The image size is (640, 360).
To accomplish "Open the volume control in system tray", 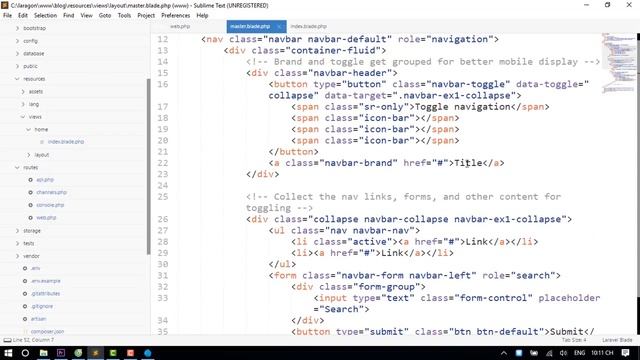I will click(x=563, y=353).
